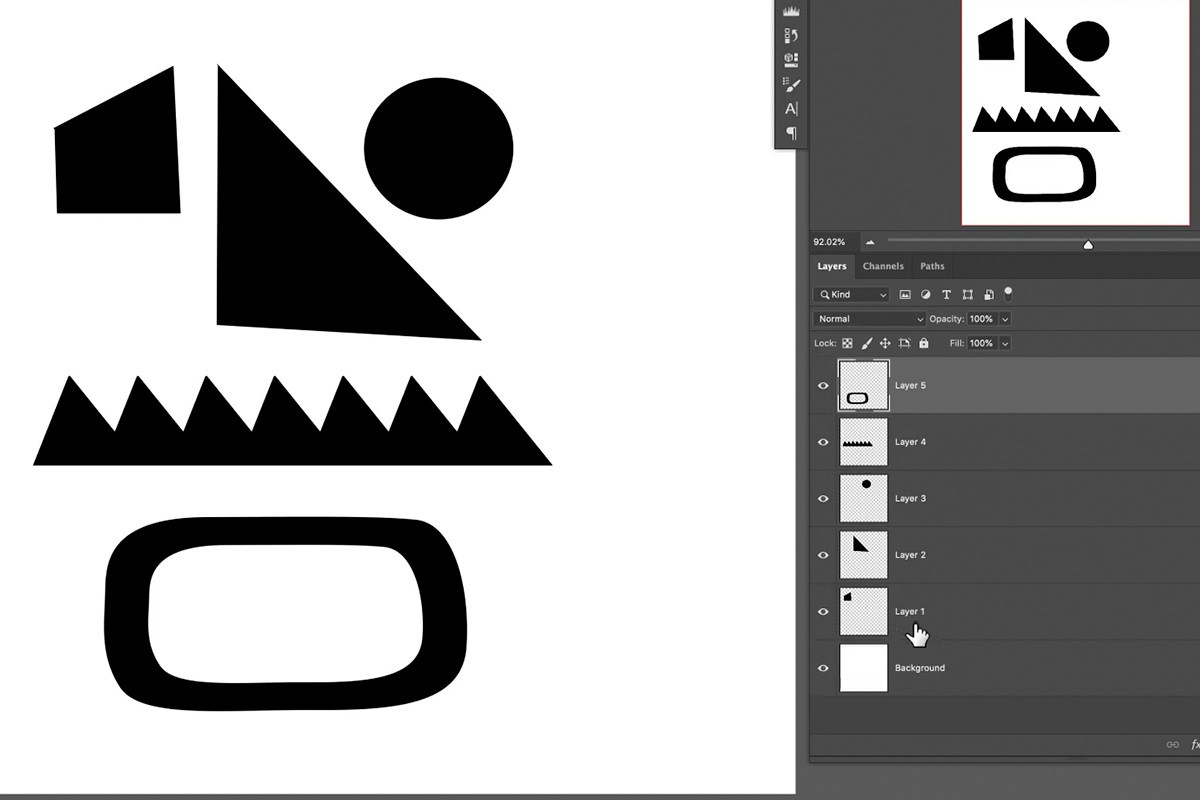Click the 92.02% zoom field

[832, 242]
